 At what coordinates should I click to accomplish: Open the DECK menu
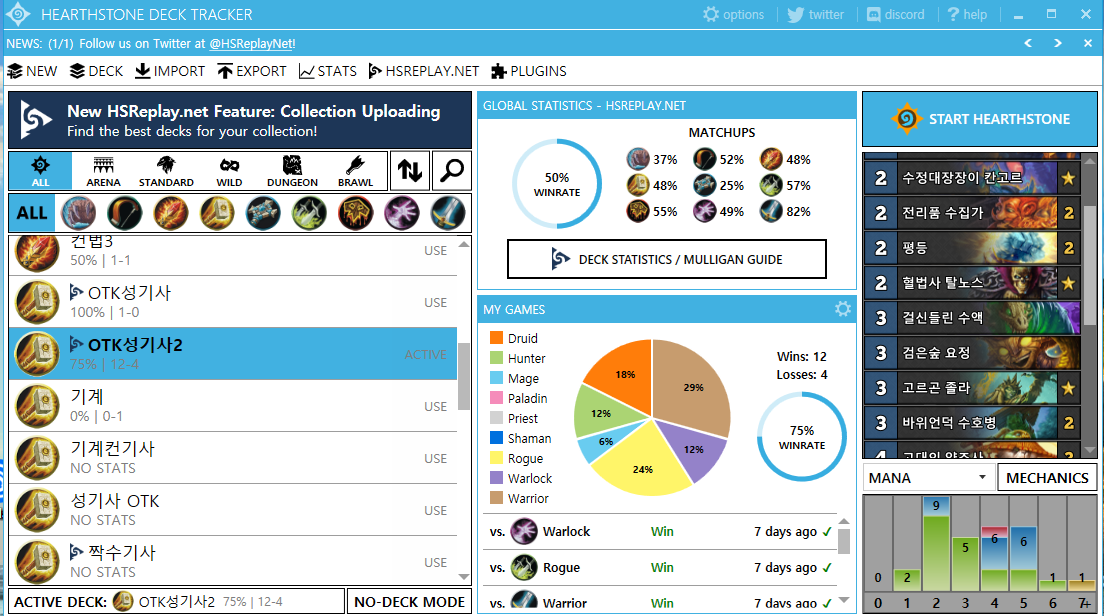click(96, 71)
